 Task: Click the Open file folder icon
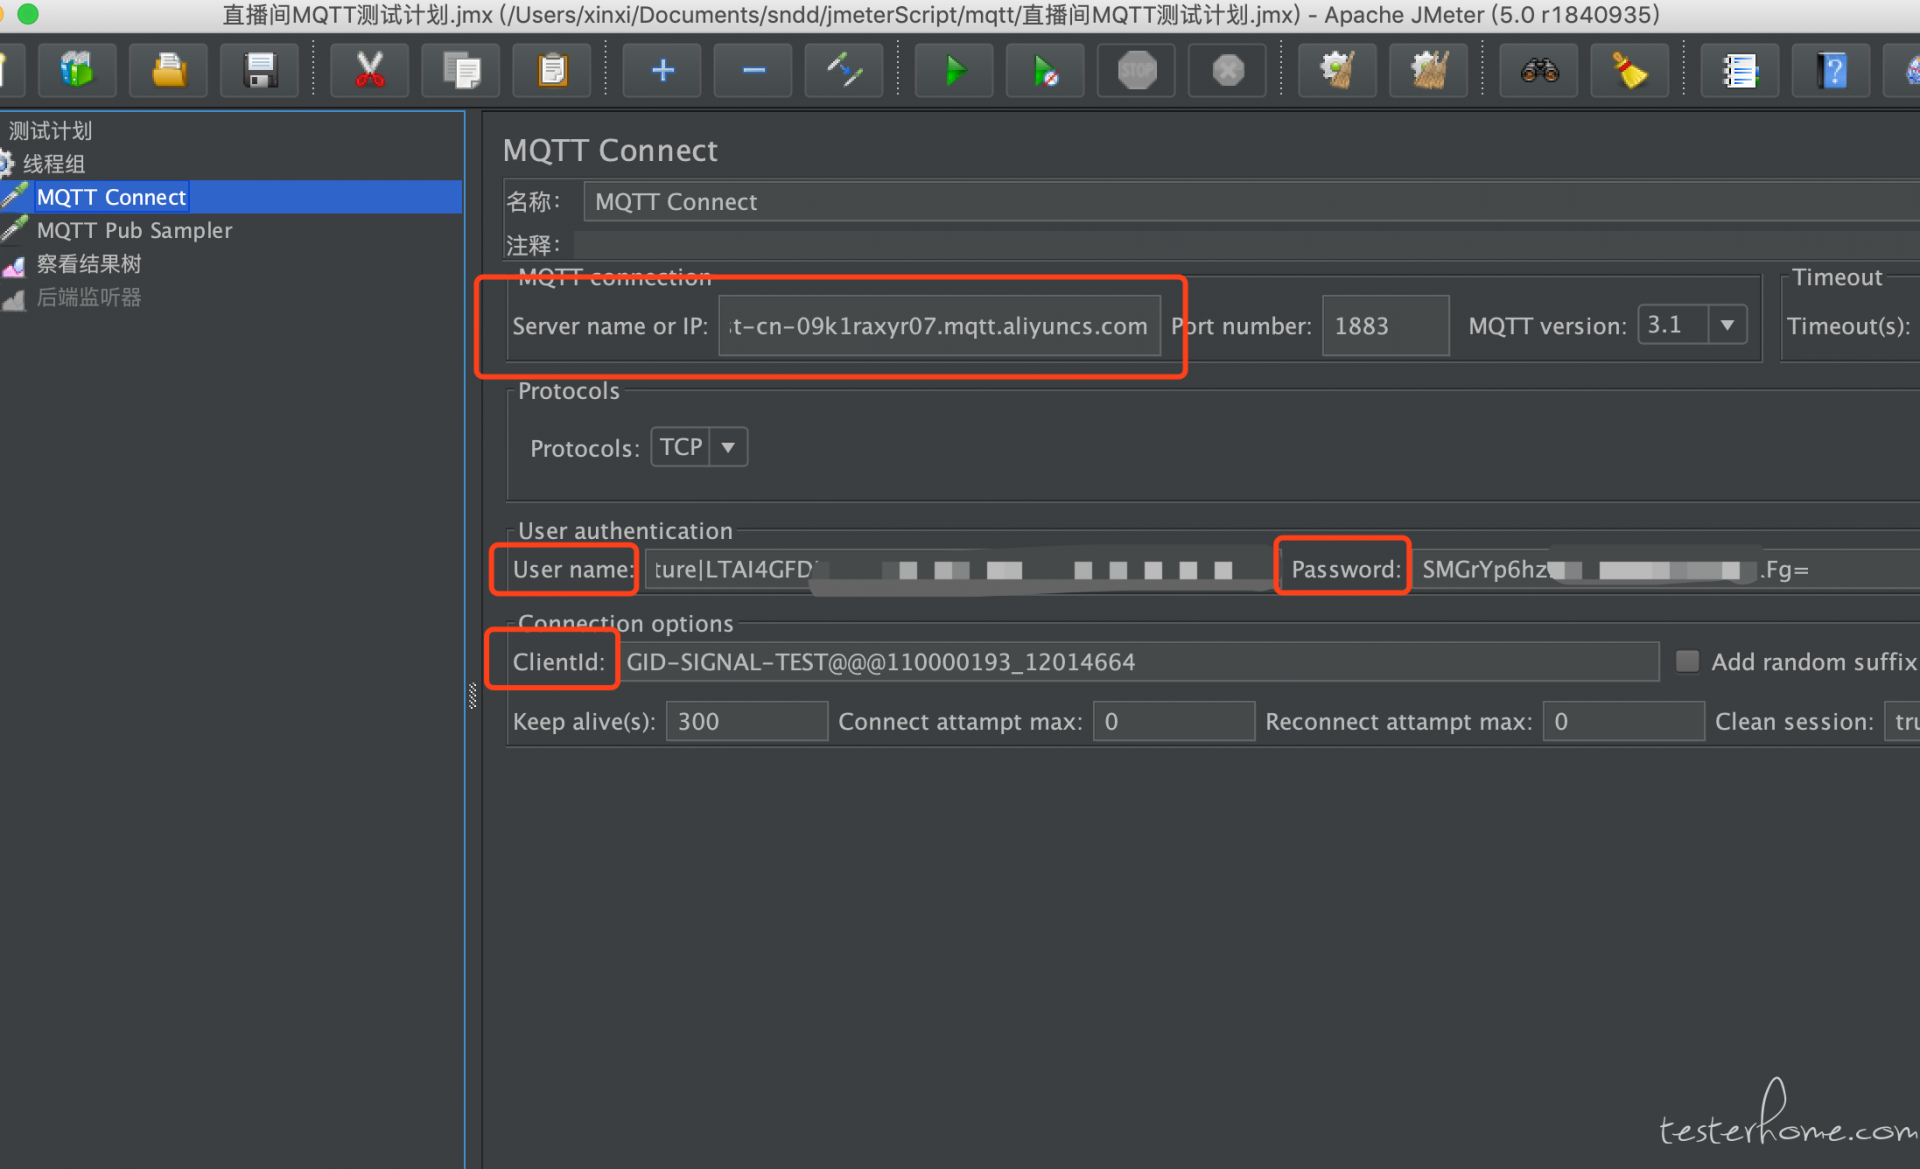tap(168, 70)
